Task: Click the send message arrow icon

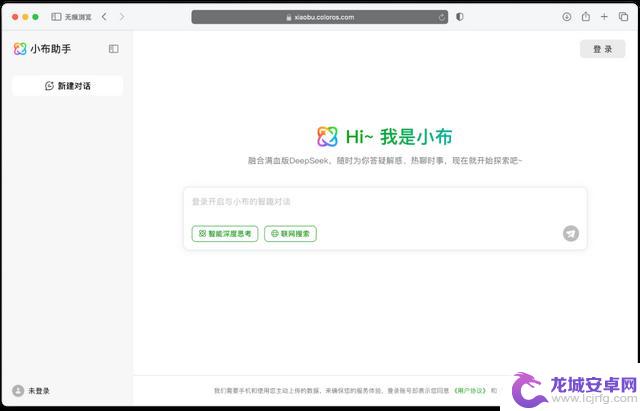Action: coord(571,233)
